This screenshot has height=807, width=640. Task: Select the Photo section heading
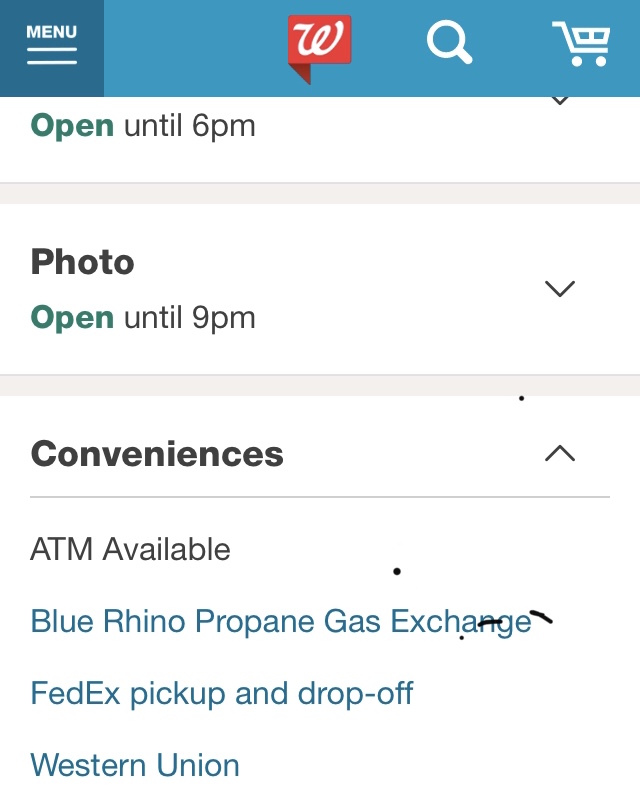[x=82, y=262]
